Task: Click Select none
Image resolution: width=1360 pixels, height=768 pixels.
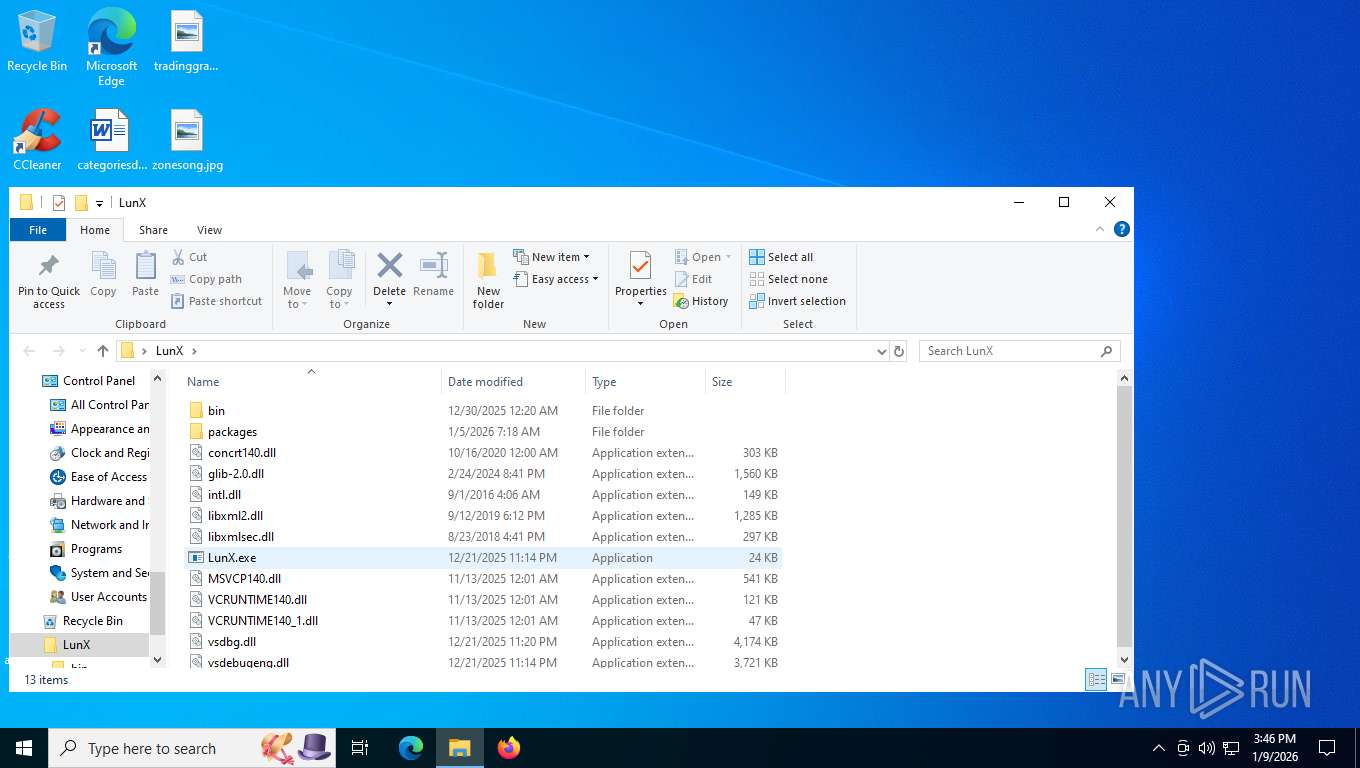Action: pyautogui.click(x=788, y=279)
